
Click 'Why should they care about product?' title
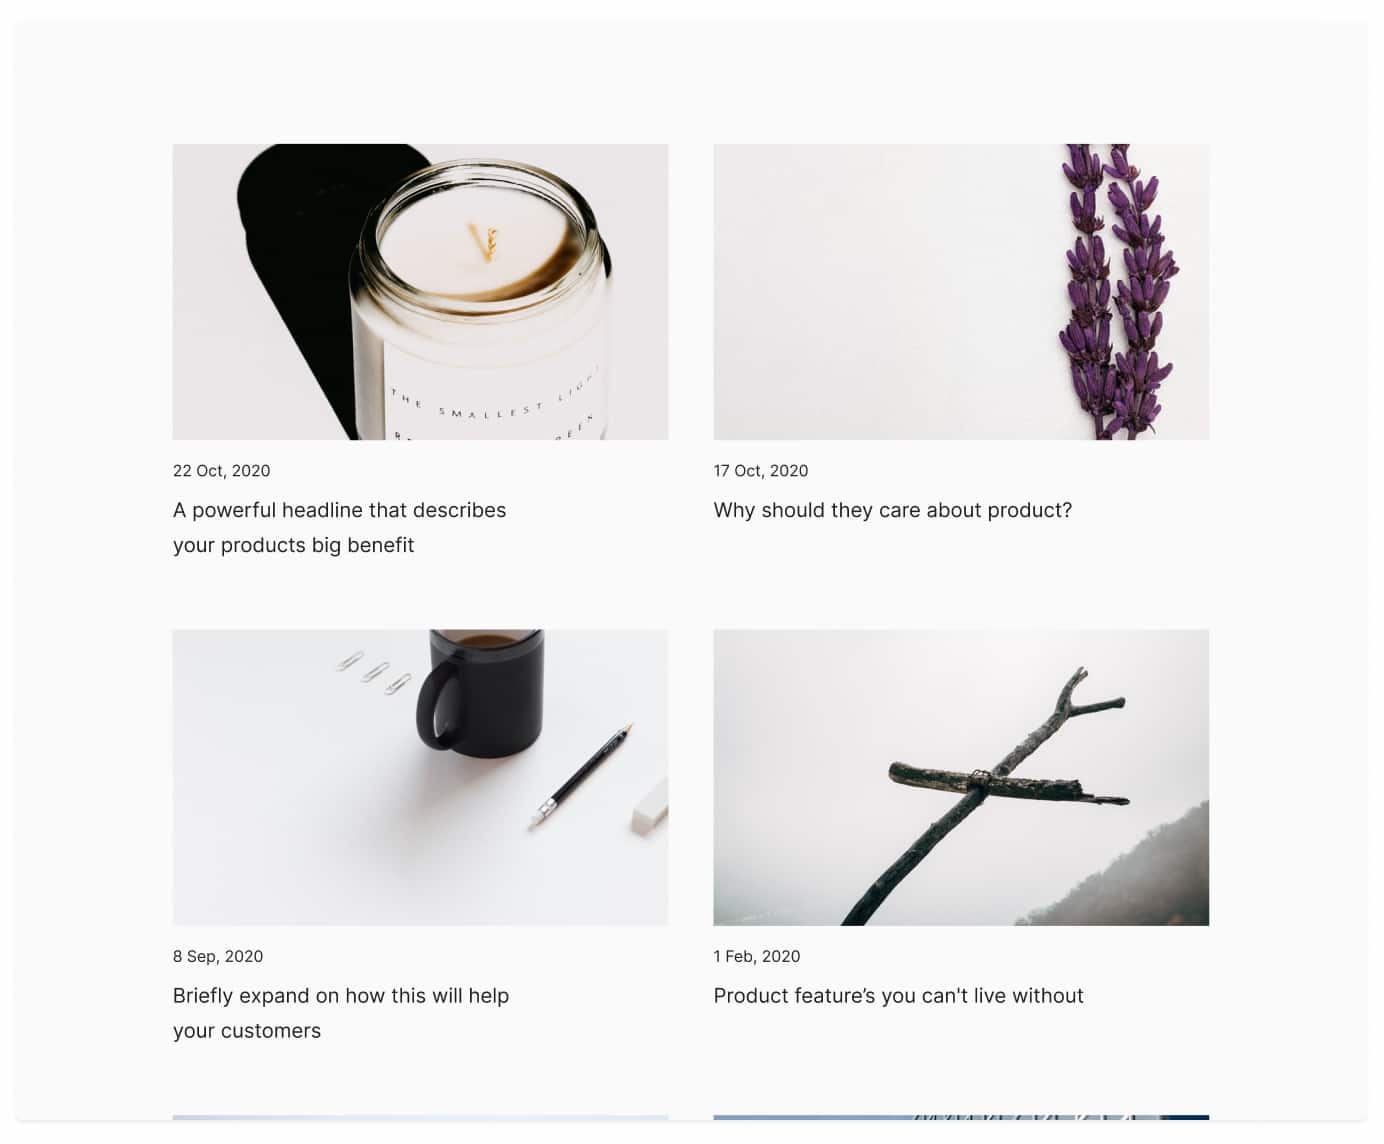point(892,510)
